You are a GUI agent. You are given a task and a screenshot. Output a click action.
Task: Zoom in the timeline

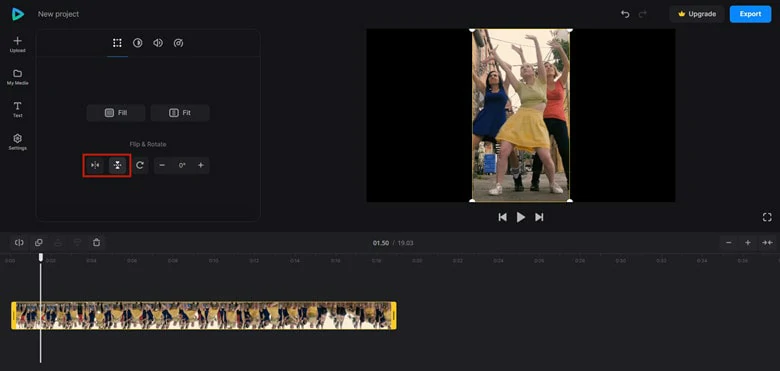pos(748,243)
